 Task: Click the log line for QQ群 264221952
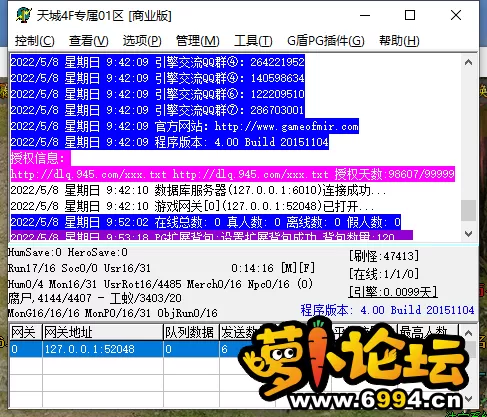click(157, 62)
